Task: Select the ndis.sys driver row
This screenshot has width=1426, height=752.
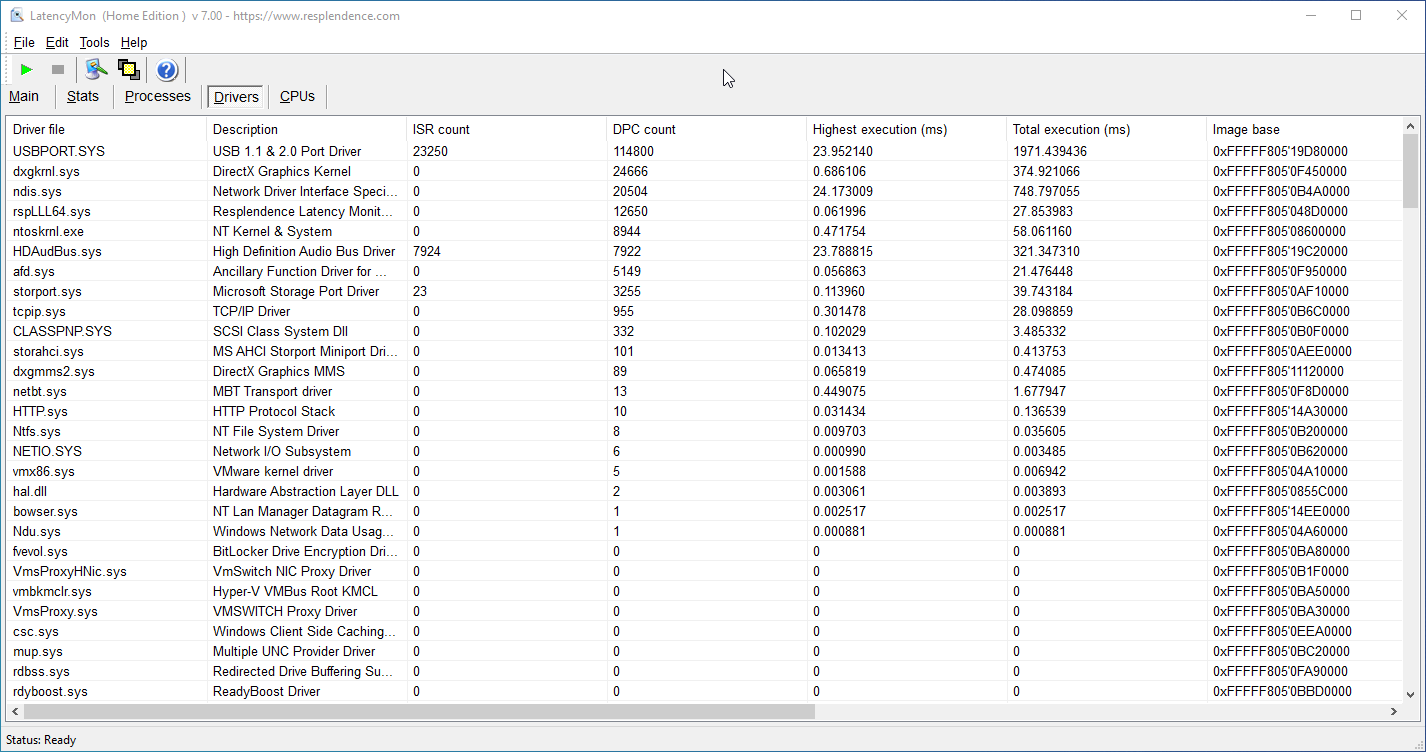Action: click(x=37, y=191)
